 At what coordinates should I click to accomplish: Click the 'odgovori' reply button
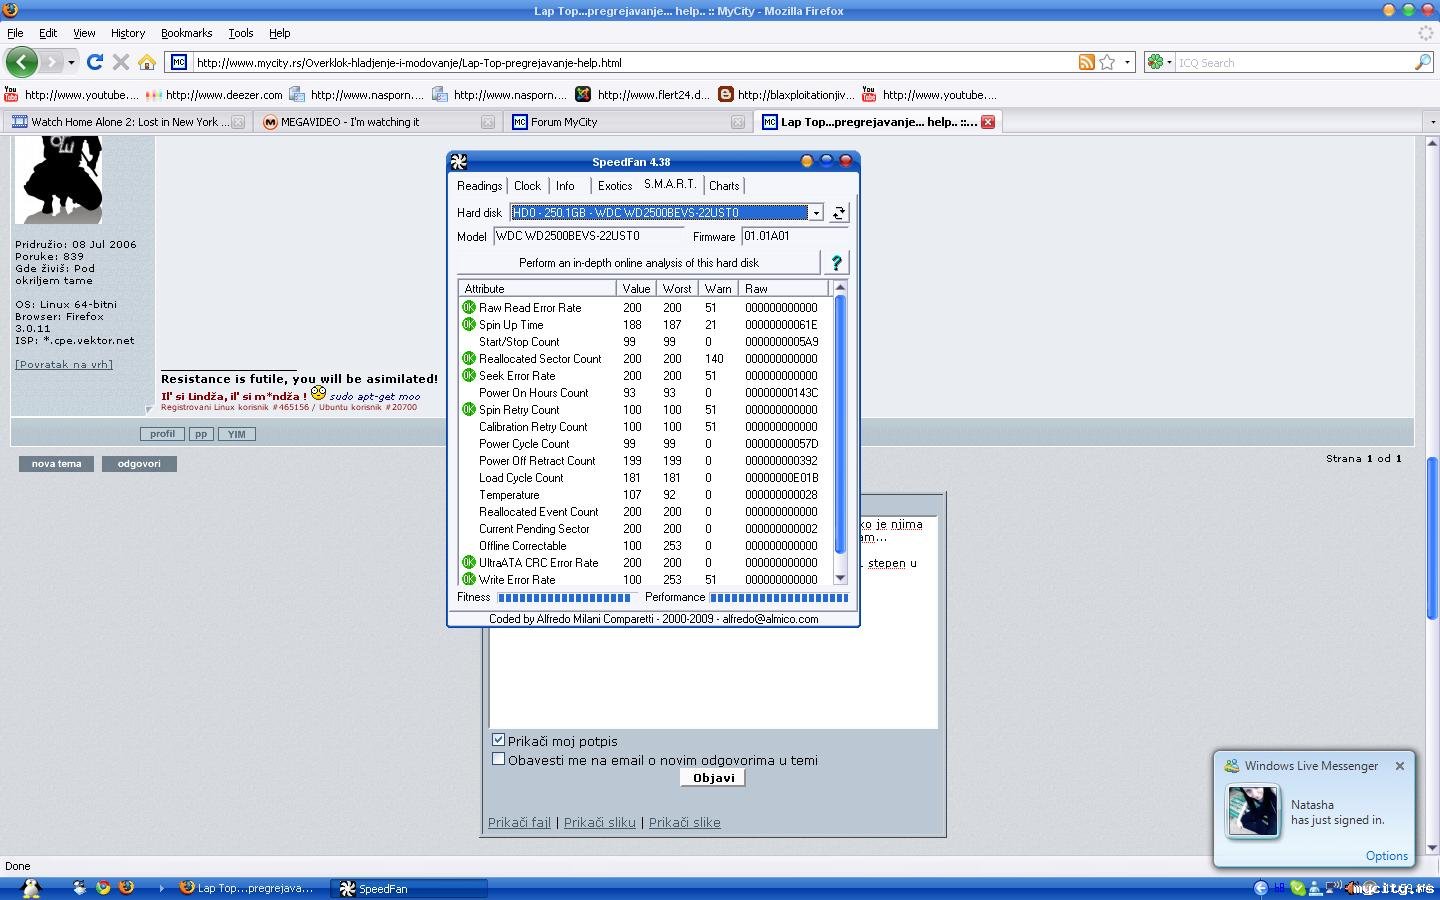pyautogui.click(x=139, y=464)
